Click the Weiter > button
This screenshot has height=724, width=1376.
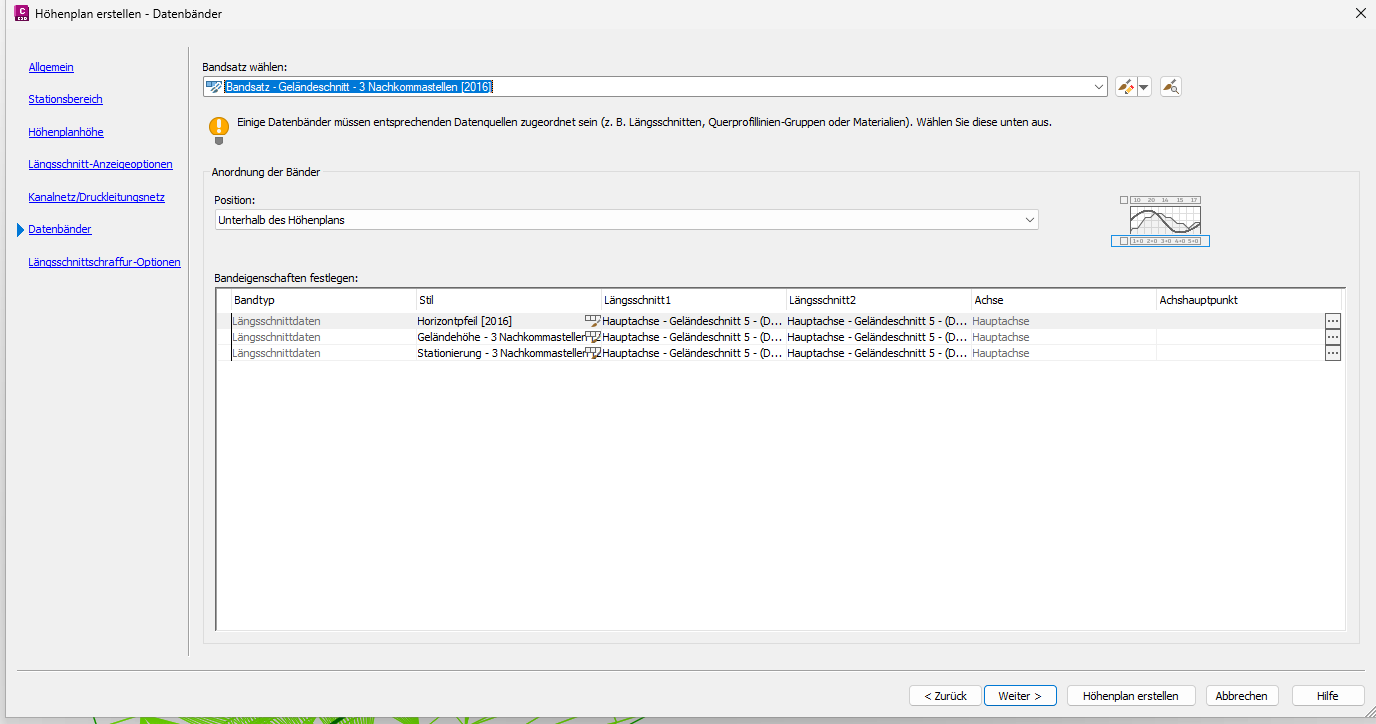click(1020, 696)
